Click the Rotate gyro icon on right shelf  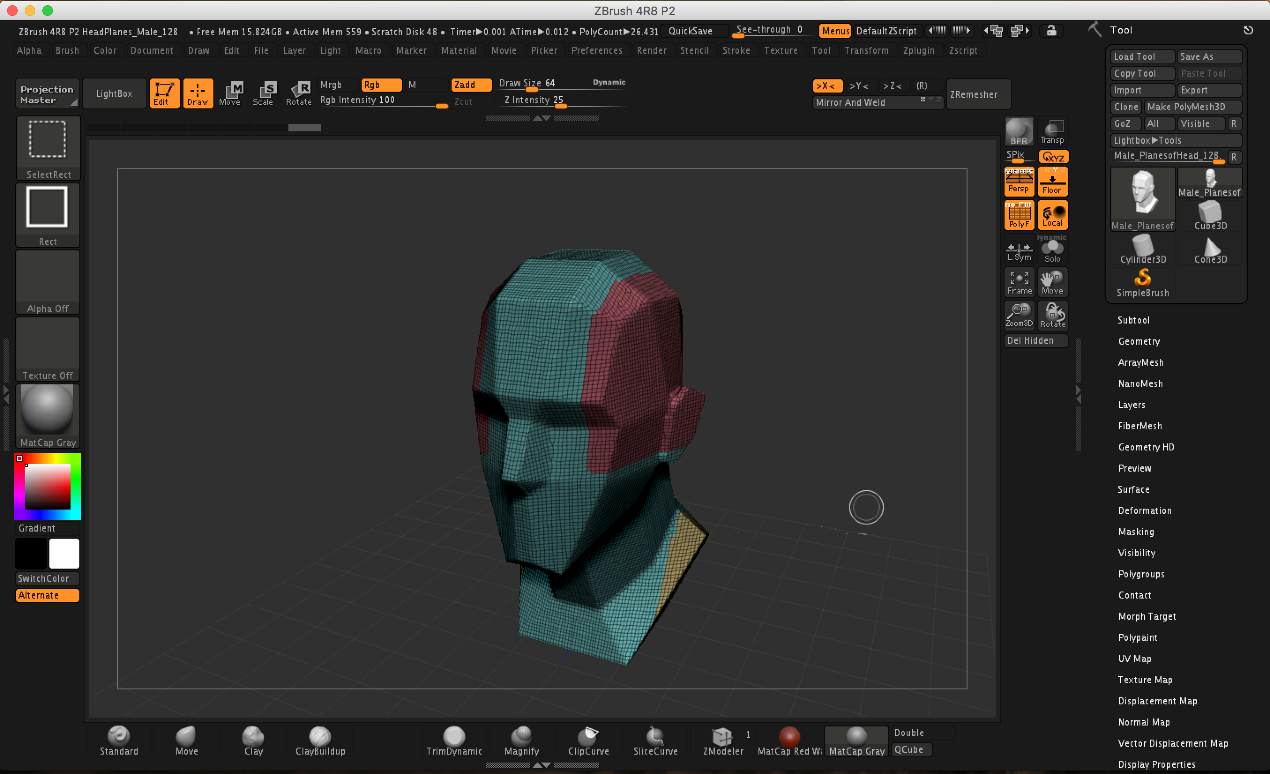[1053, 314]
